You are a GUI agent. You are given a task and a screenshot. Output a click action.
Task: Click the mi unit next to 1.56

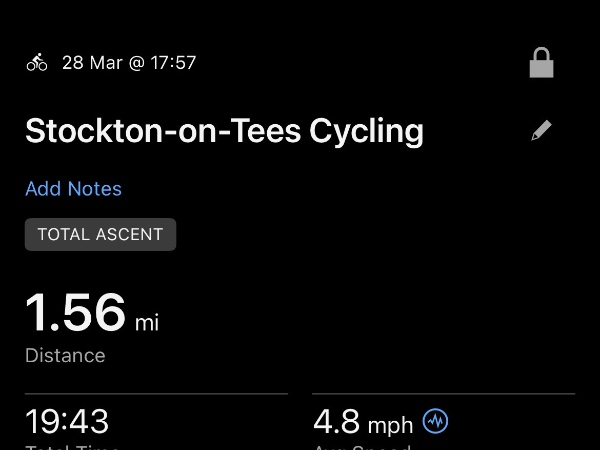coord(147,322)
